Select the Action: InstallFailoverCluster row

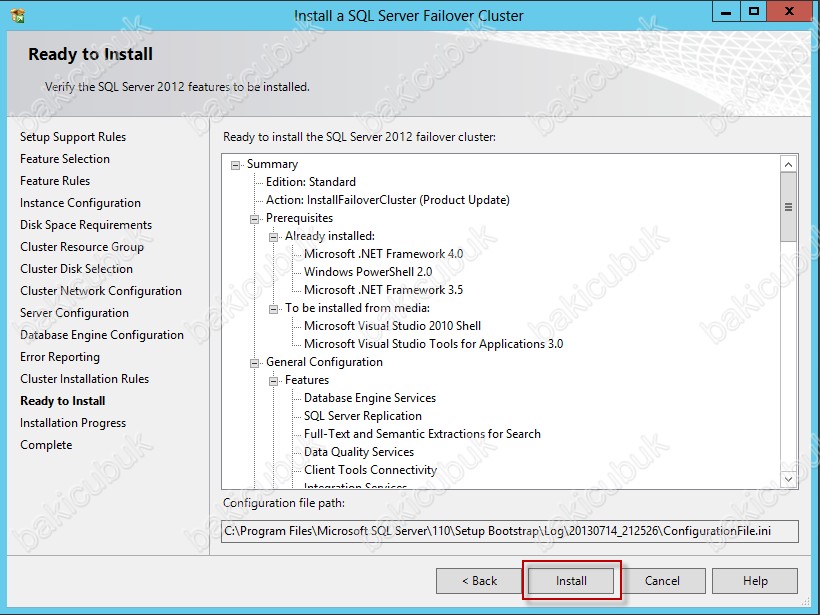pos(388,200)
